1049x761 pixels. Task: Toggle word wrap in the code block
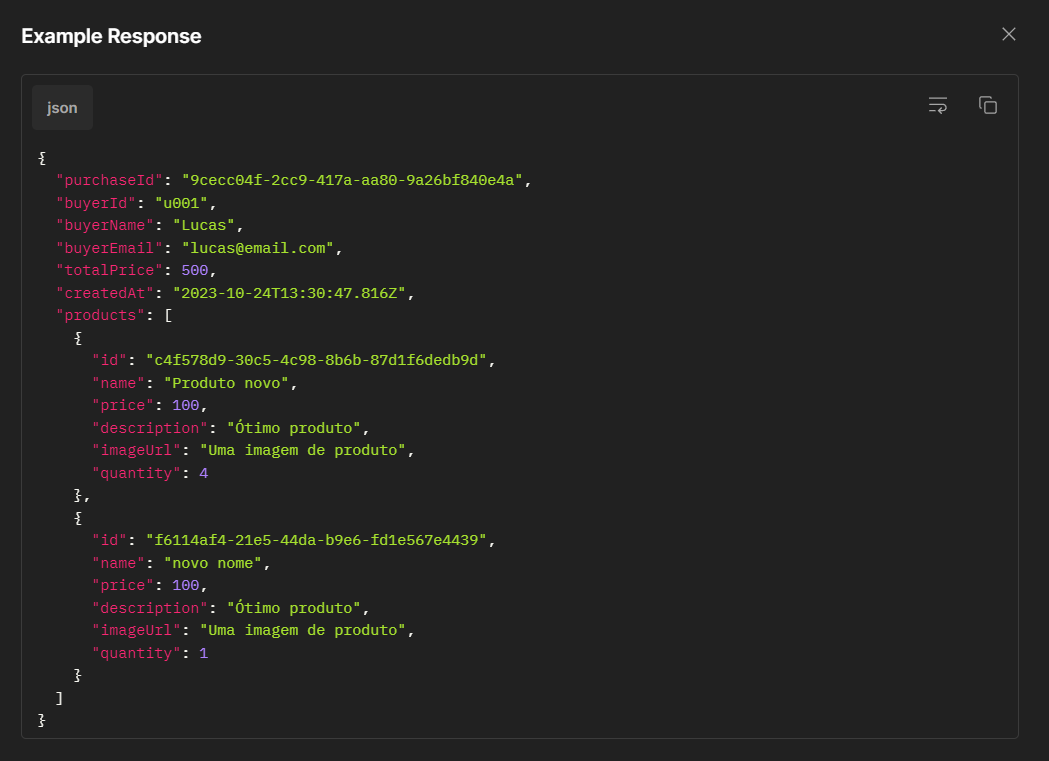point(937,104)
